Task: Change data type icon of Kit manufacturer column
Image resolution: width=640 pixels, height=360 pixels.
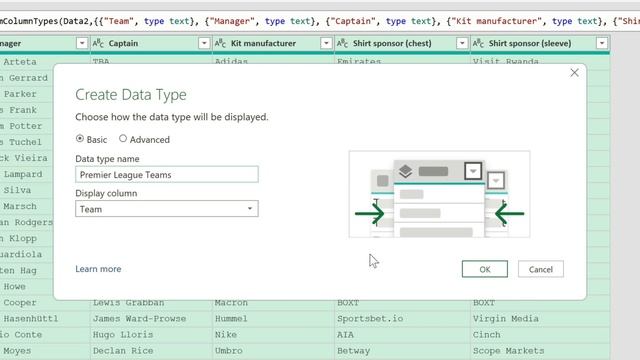Action: click(220, 43)
